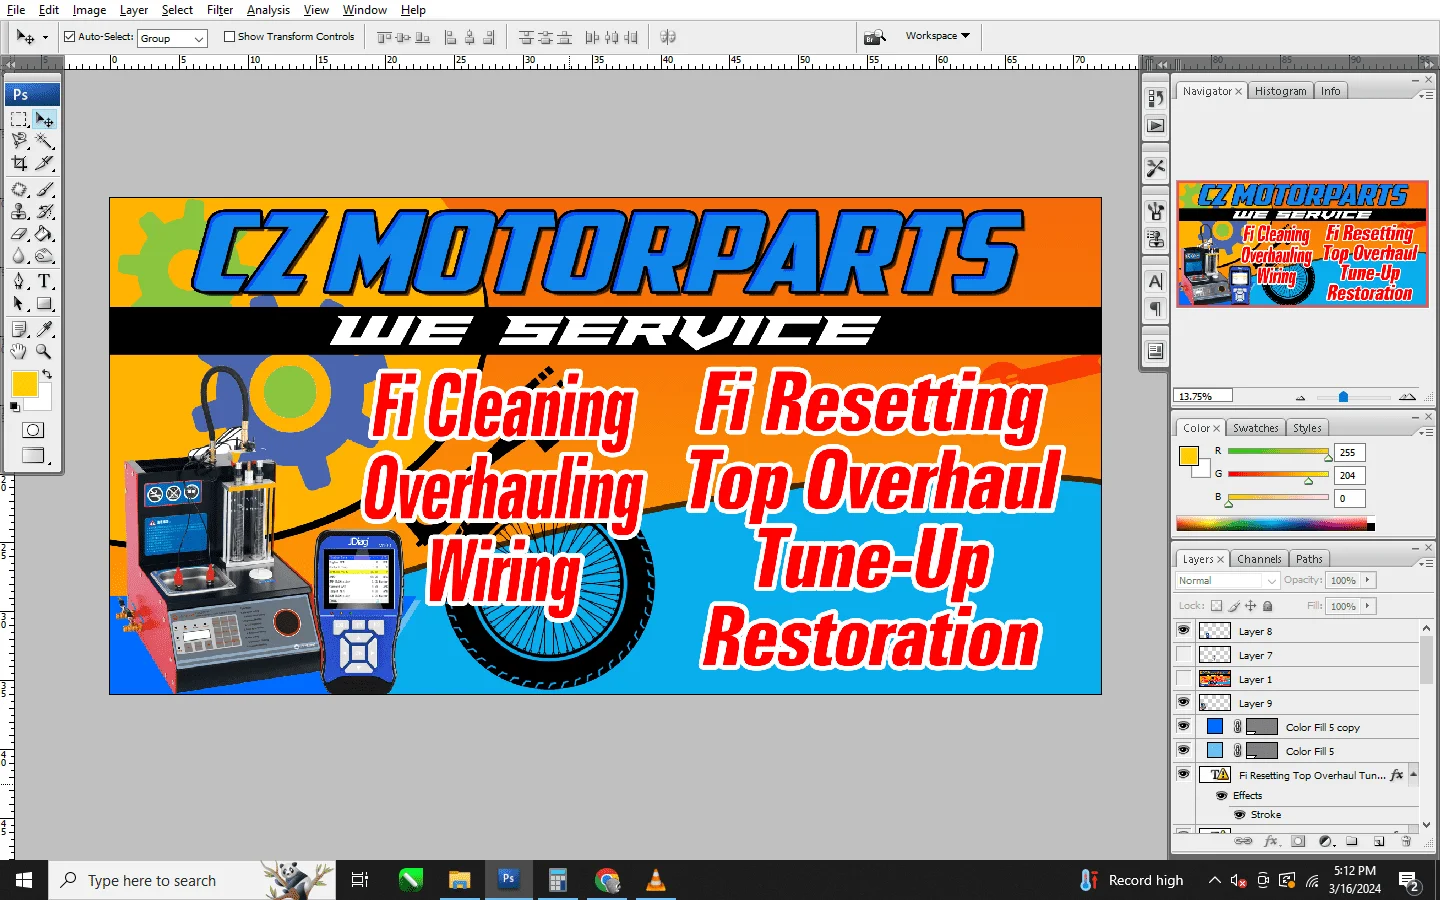
Task: Click the Windows Start button
Action: pyautogui.click(x=24, y=880)
